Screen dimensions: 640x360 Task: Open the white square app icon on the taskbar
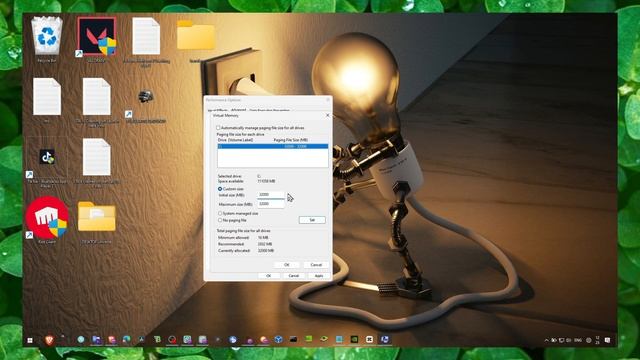pos(369,340)
